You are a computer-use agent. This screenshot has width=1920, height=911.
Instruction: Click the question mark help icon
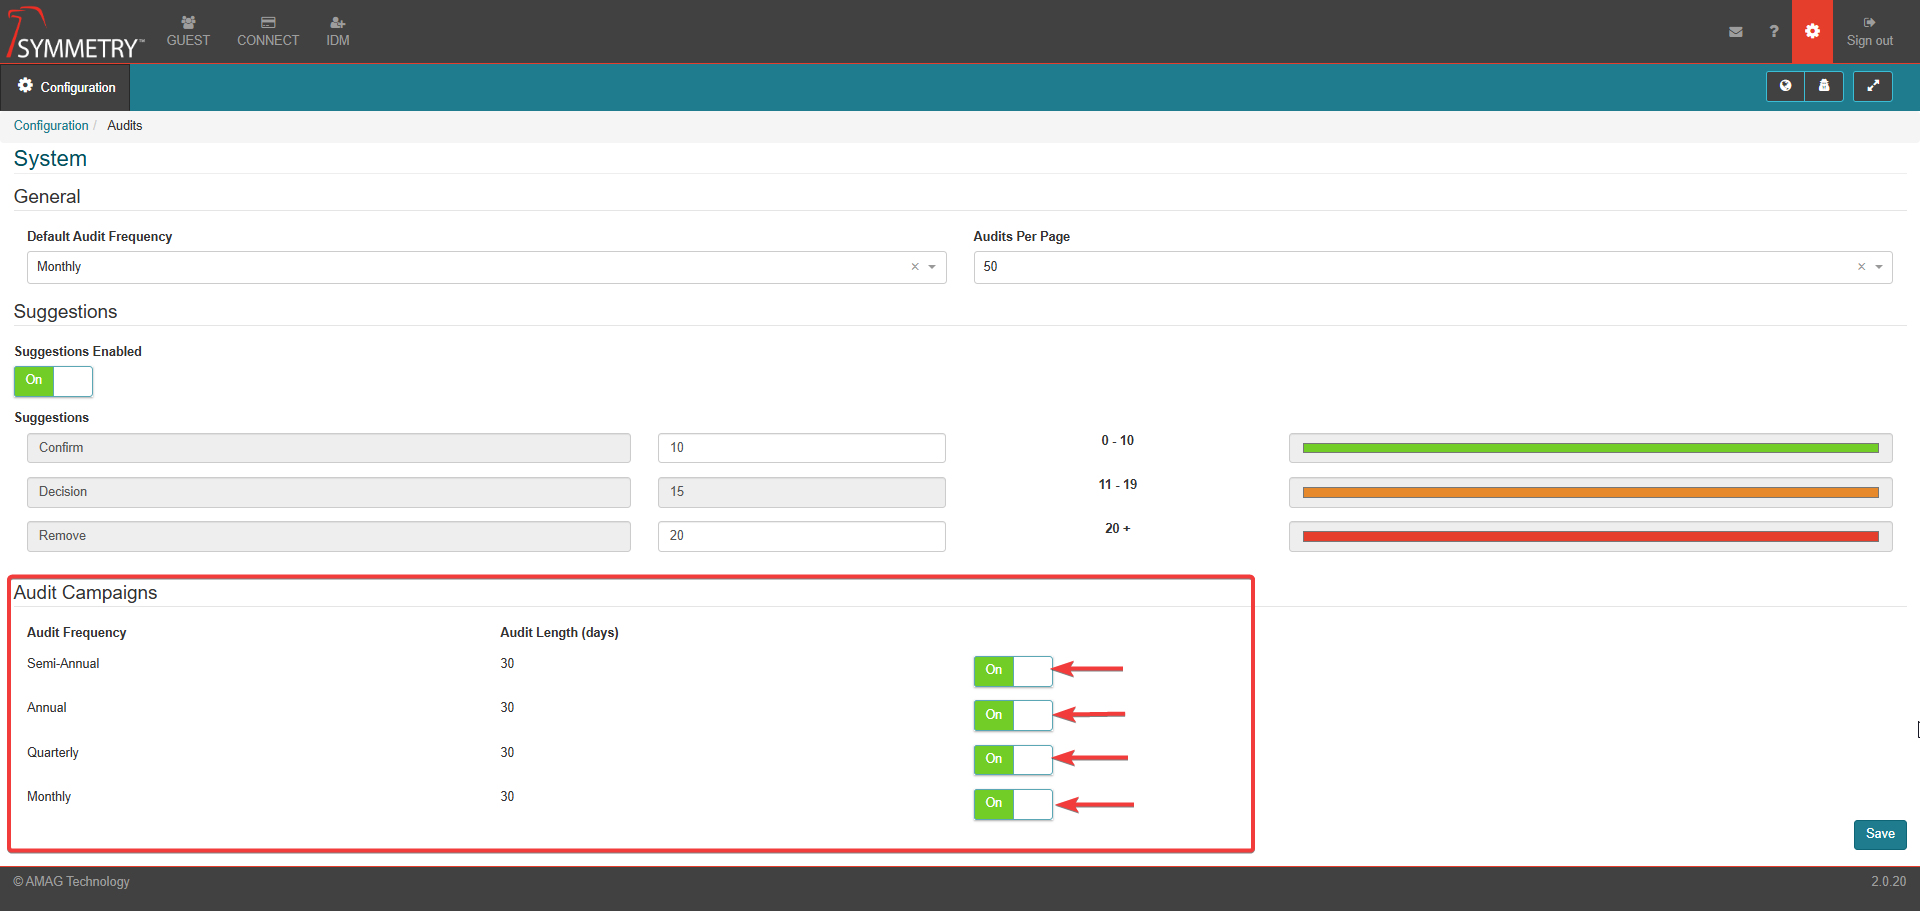click(1773, 32)
